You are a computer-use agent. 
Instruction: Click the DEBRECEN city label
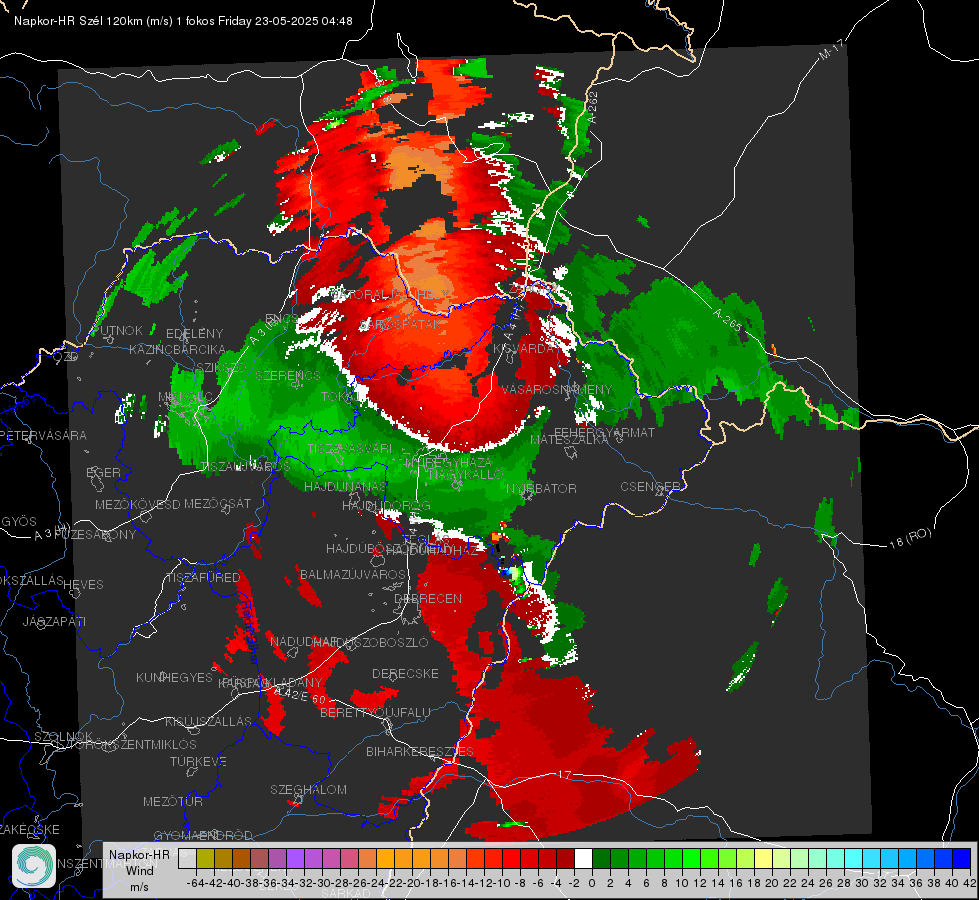[x=428, y=598]
